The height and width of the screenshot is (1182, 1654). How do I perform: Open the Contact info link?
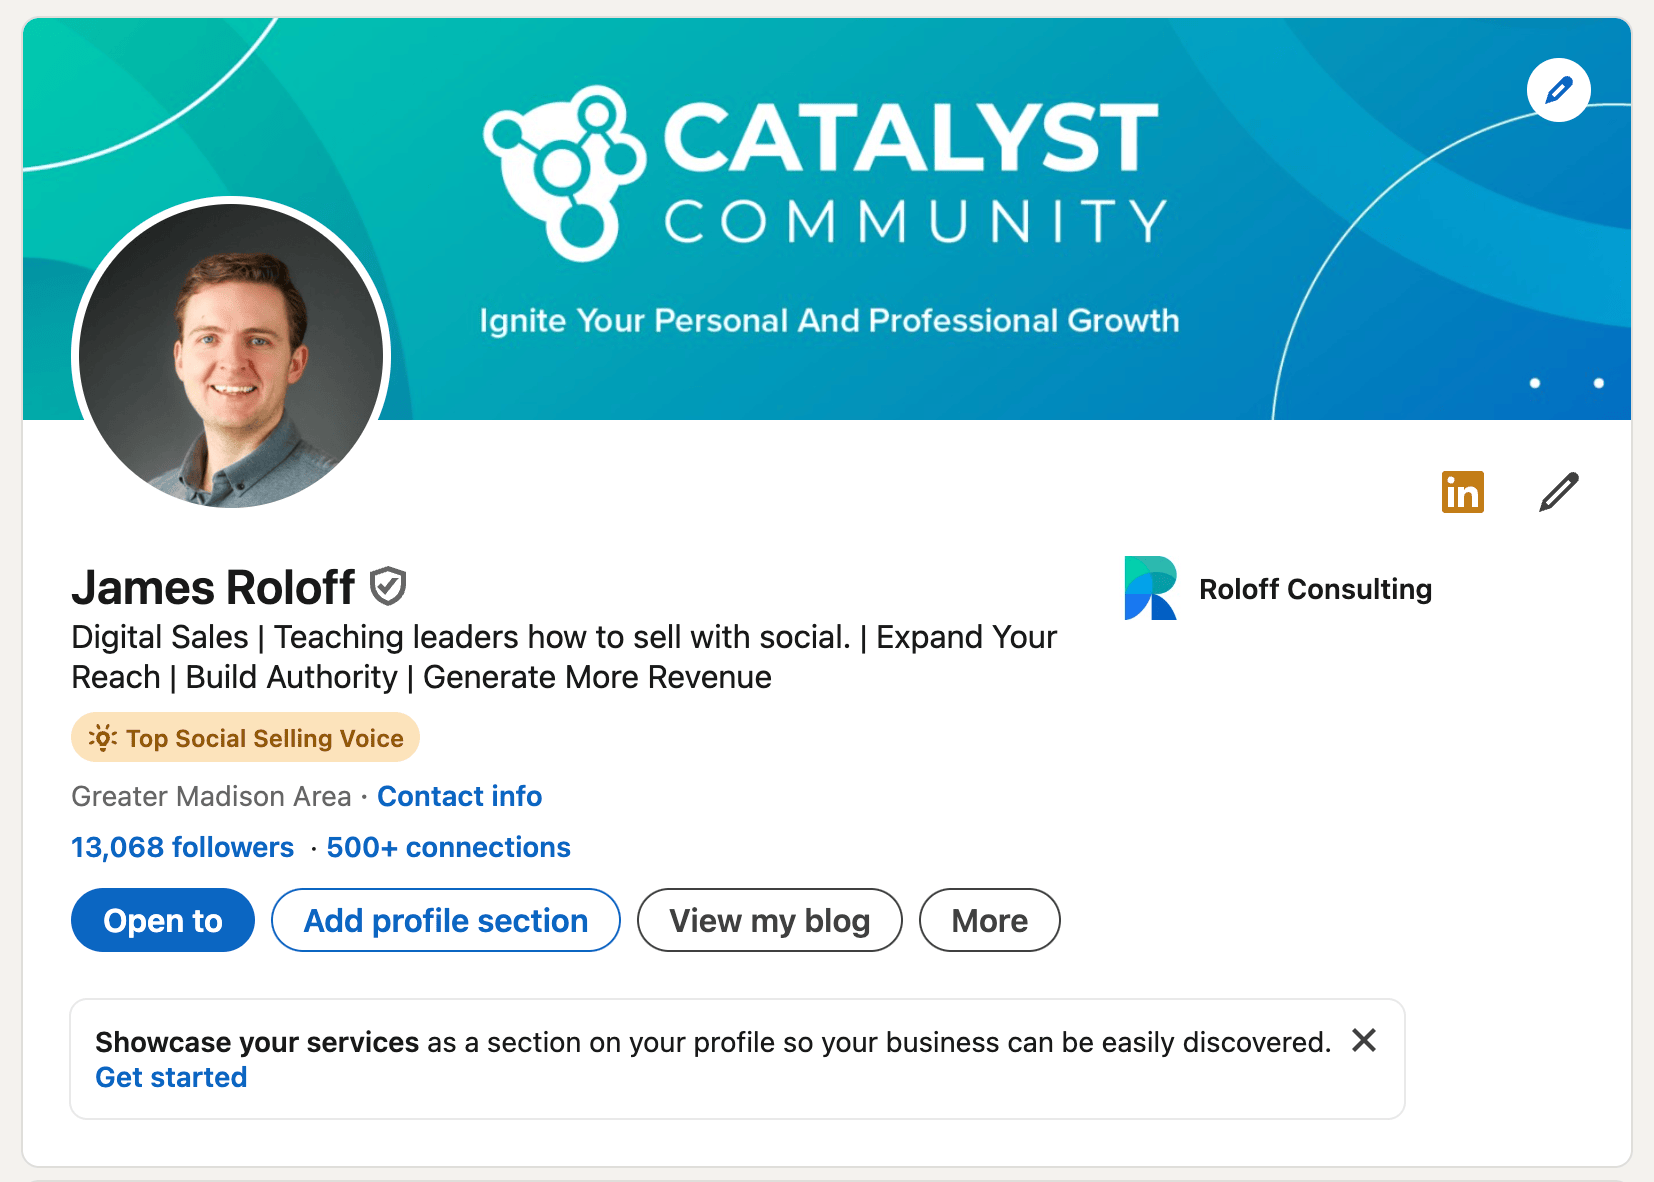[460, 796]
